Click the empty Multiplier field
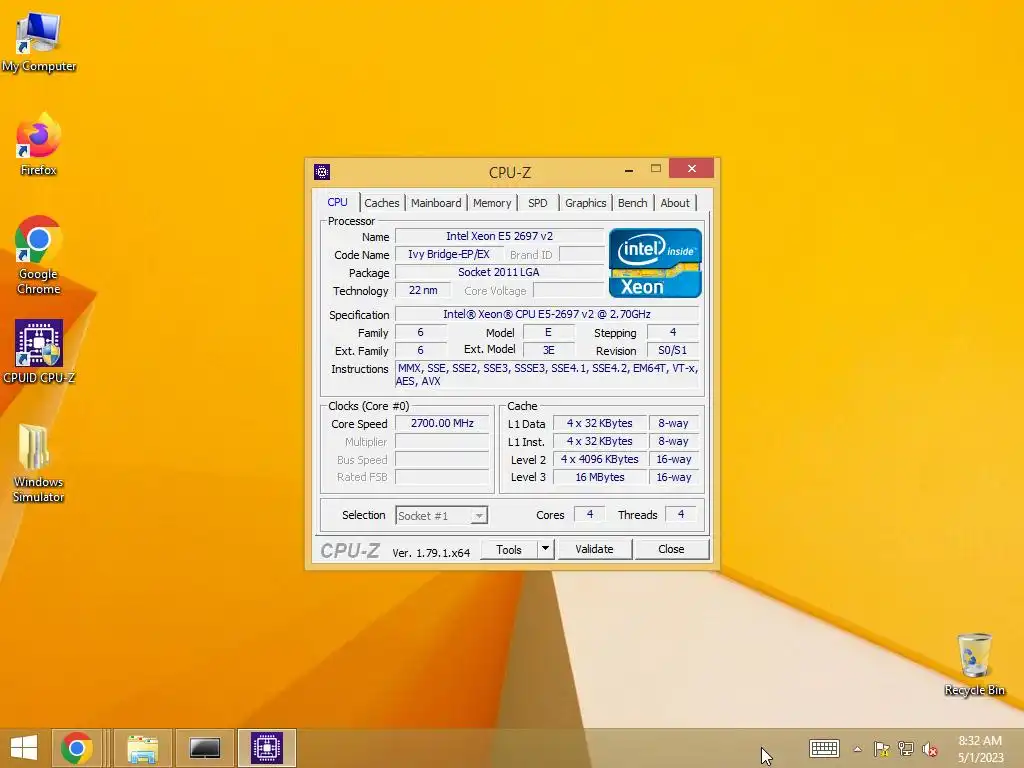Image resolution: width=1024 pixels, height=768 pixels. tap(442, 441)
